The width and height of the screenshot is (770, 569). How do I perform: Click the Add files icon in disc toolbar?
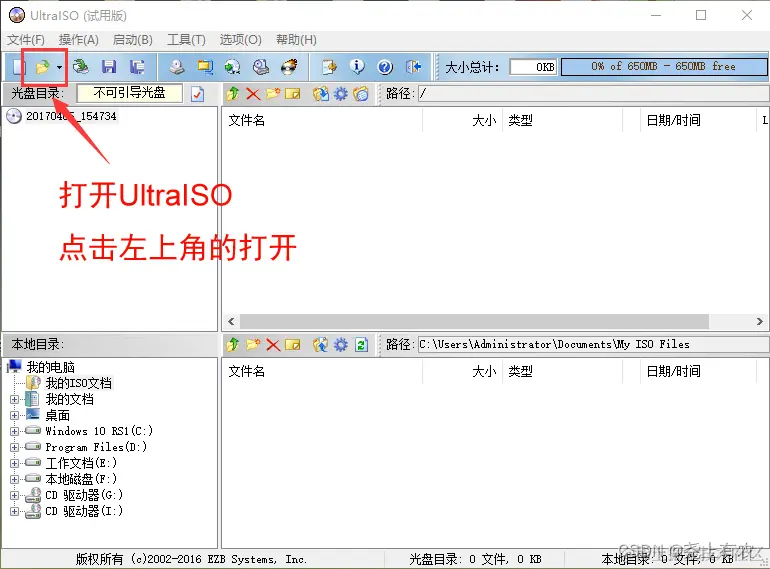tap(321, 93)
